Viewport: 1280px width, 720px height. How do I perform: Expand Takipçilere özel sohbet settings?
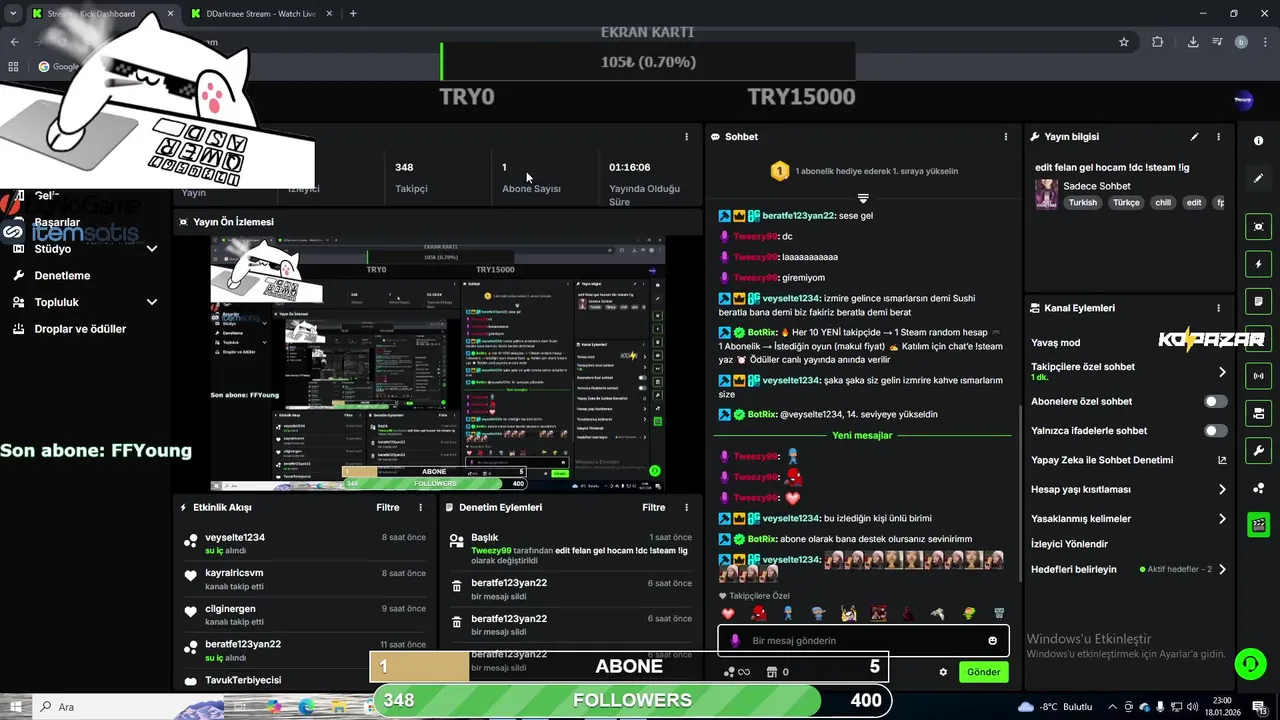tap(1222, 372)
